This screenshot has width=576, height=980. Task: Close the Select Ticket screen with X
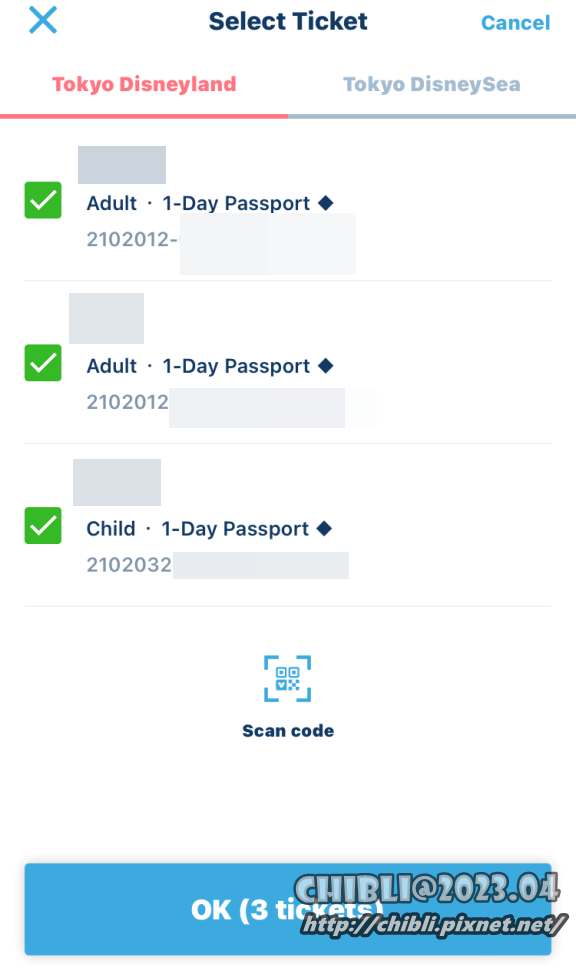(43, 20)
